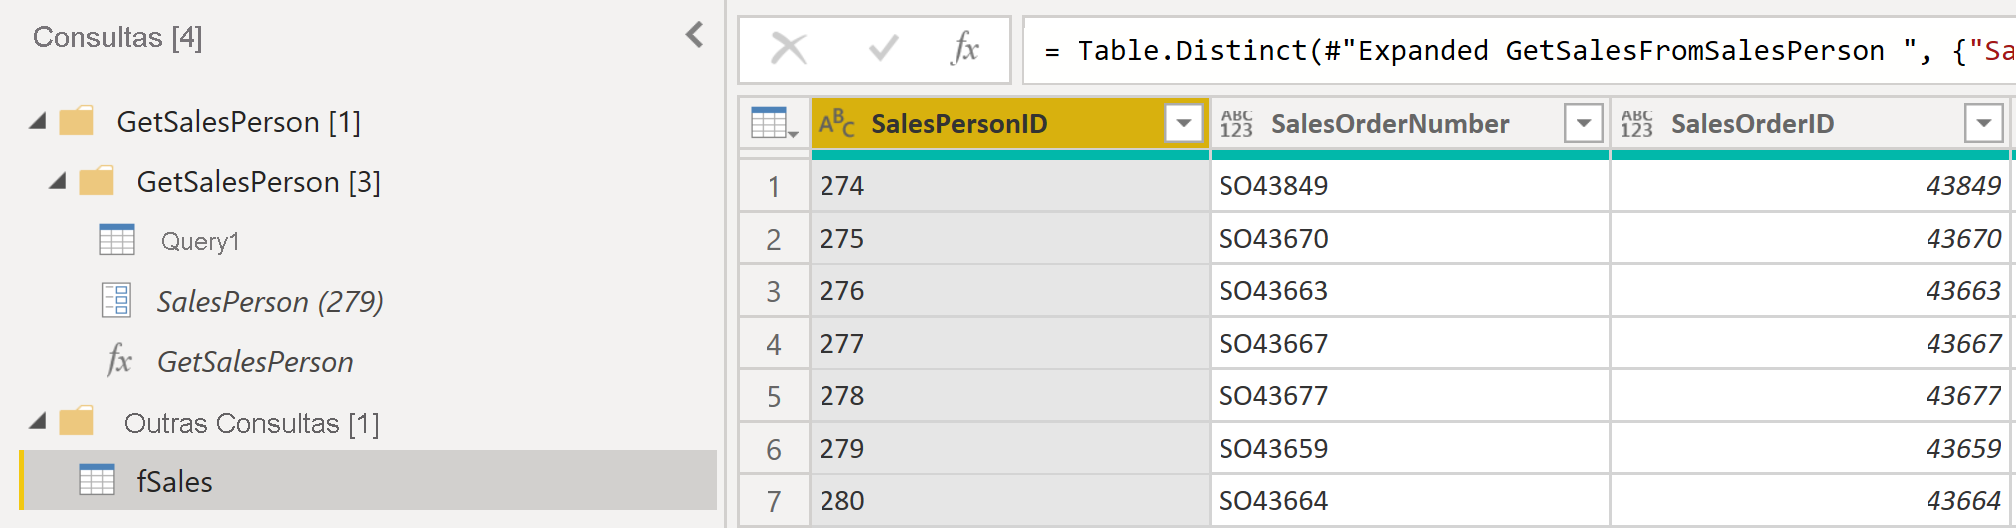This screenshot has width=2016, height=528.
Task: Open the GetSalesPerson function query
Action: coord(255,362)
